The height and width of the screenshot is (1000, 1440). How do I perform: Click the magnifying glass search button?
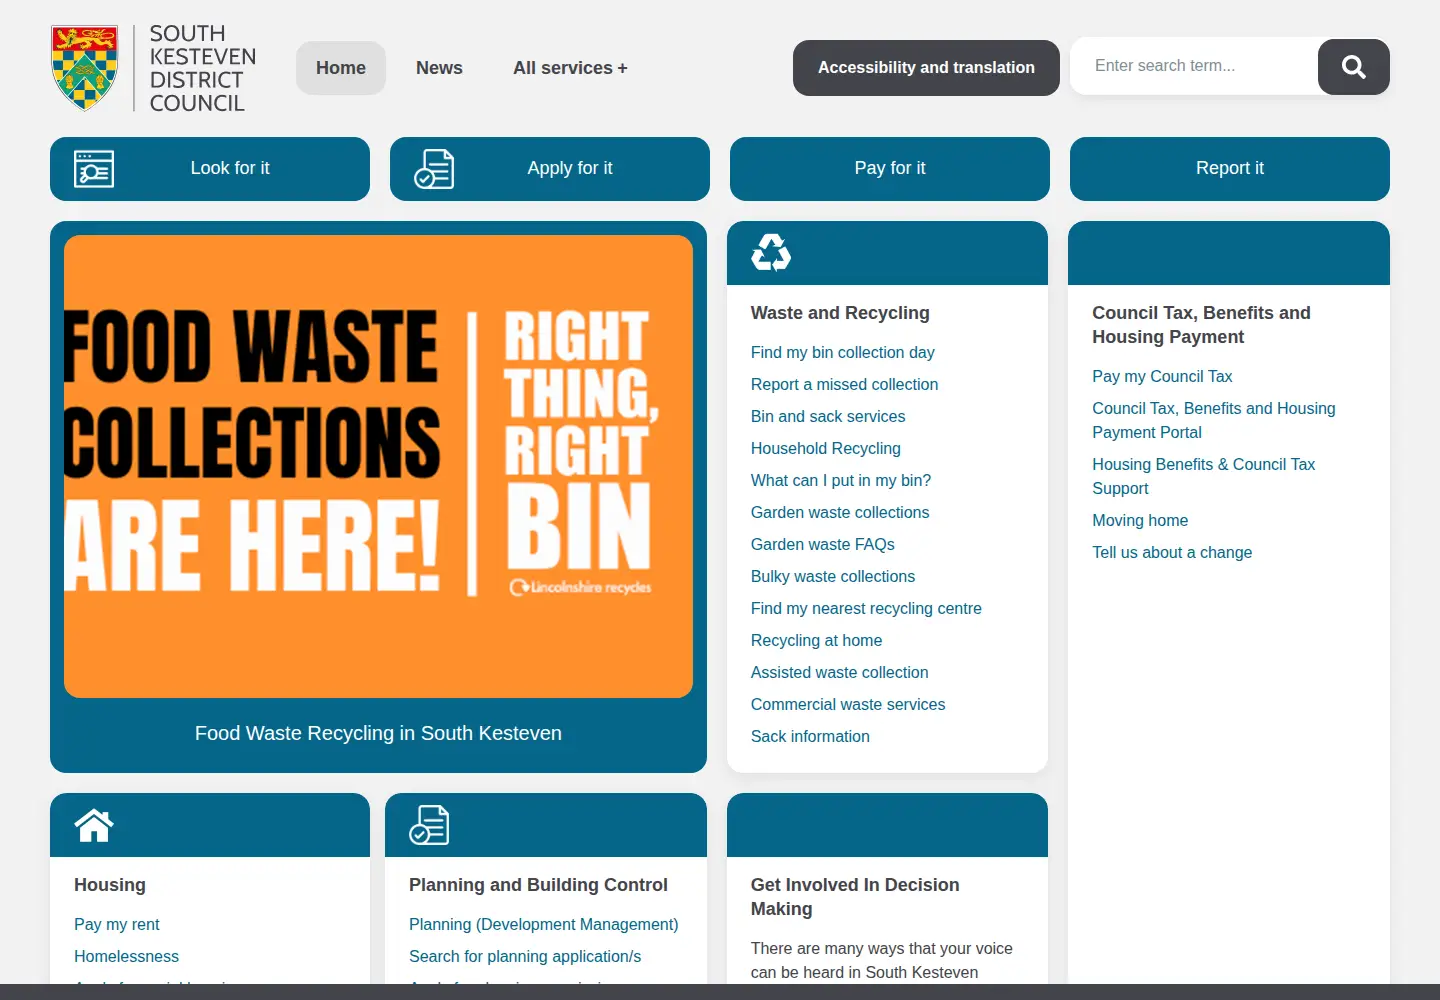pos(1354,67)
